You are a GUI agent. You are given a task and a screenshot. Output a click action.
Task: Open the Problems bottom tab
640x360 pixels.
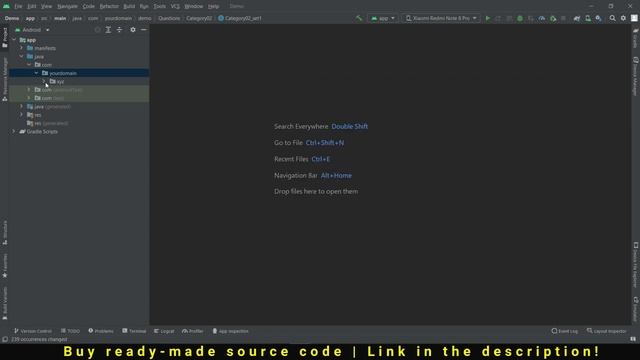(101, 331)
